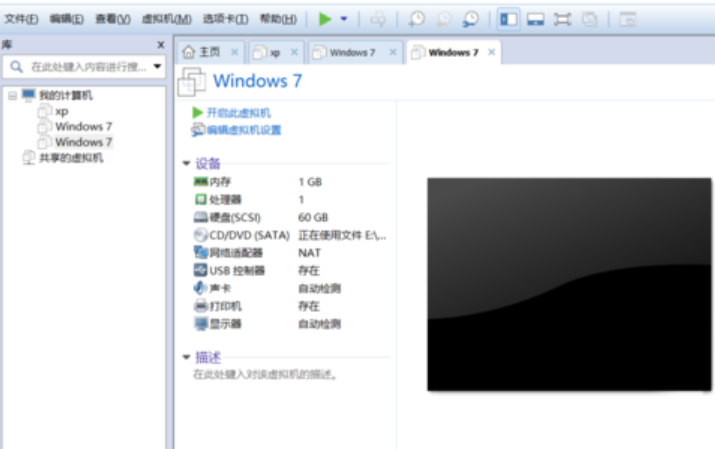Collapse the 设备 section
This screenshot has width=715, height=449.
(x=186, y=163)
